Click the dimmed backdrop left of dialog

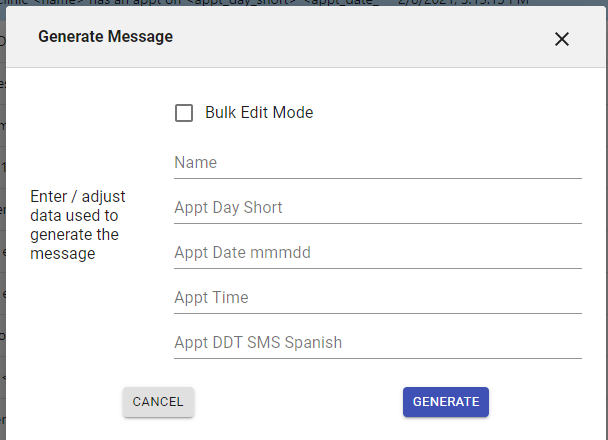[x=6, y=250]
